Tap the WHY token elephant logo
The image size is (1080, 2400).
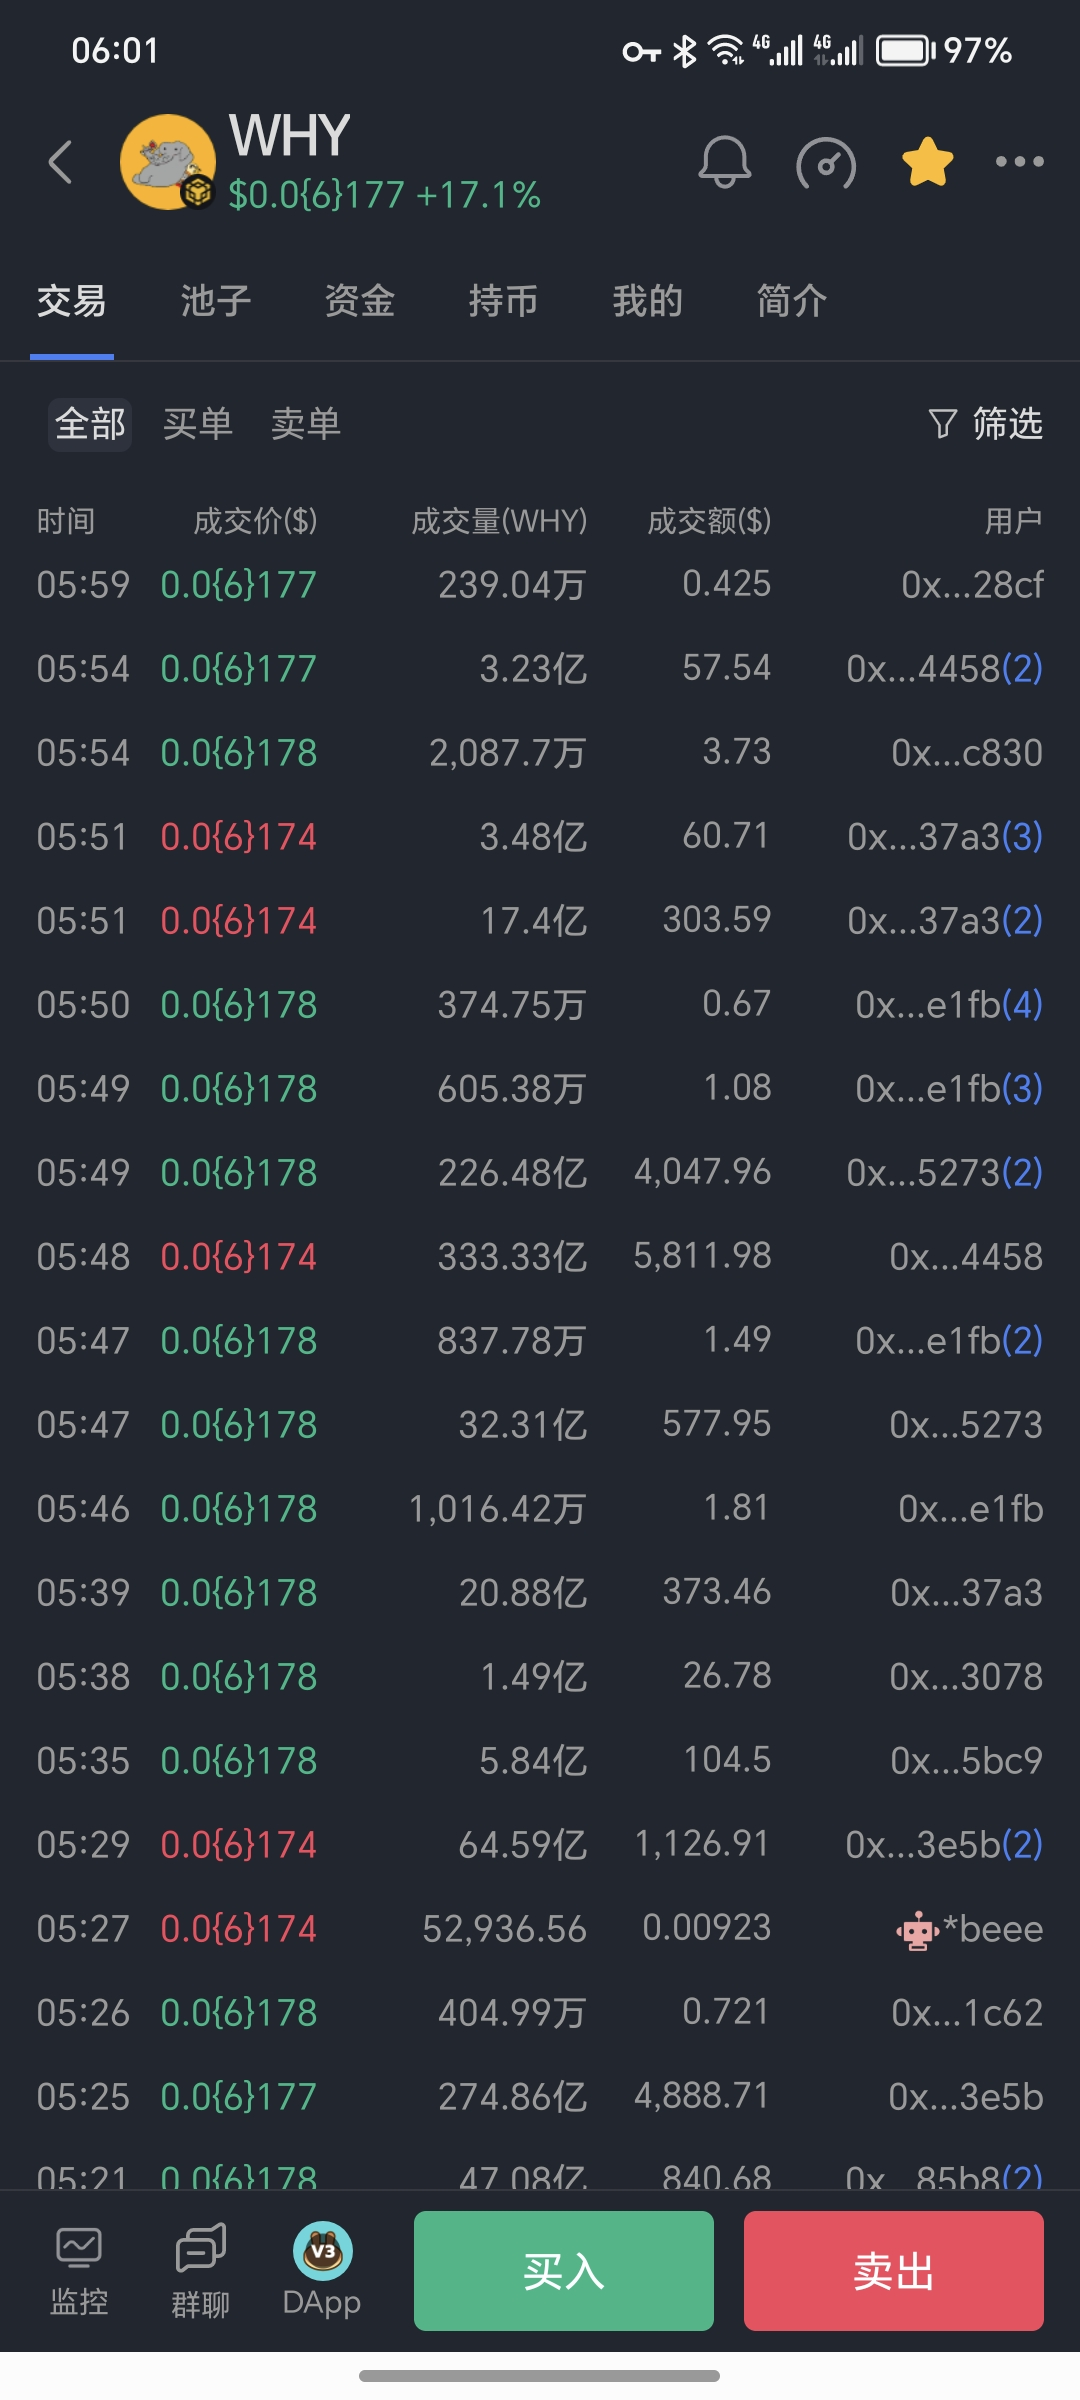[x=167, y=162]
